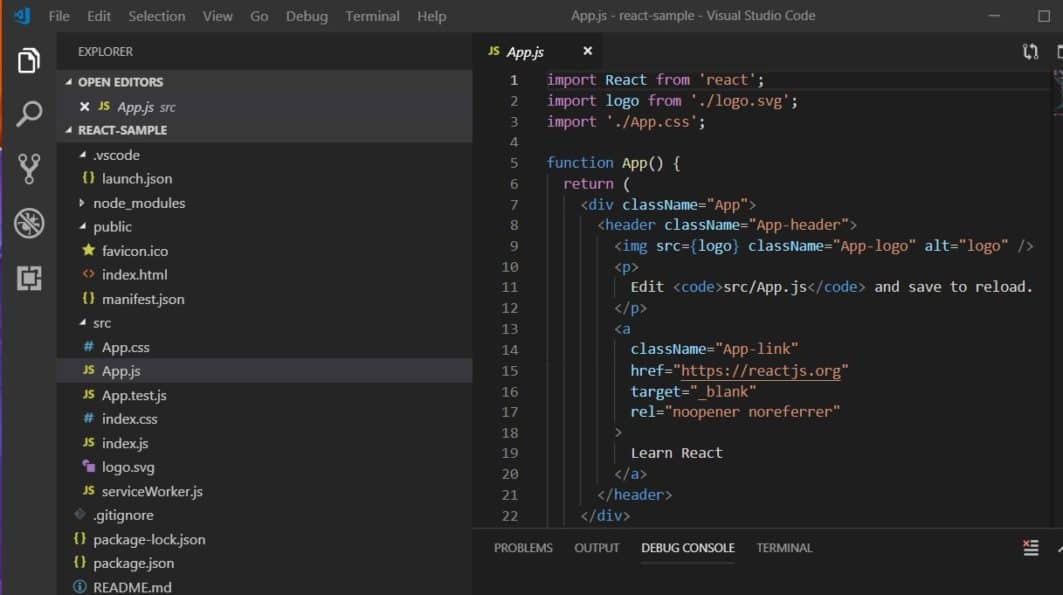Open the Explorer view in the activity bar
The image size is (1063, 595).
(x=29, y=59)
